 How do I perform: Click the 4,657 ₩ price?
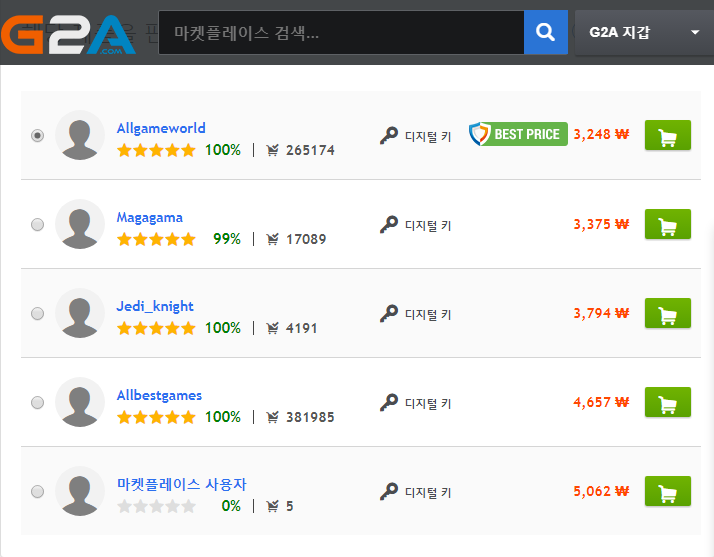point(601,402)
